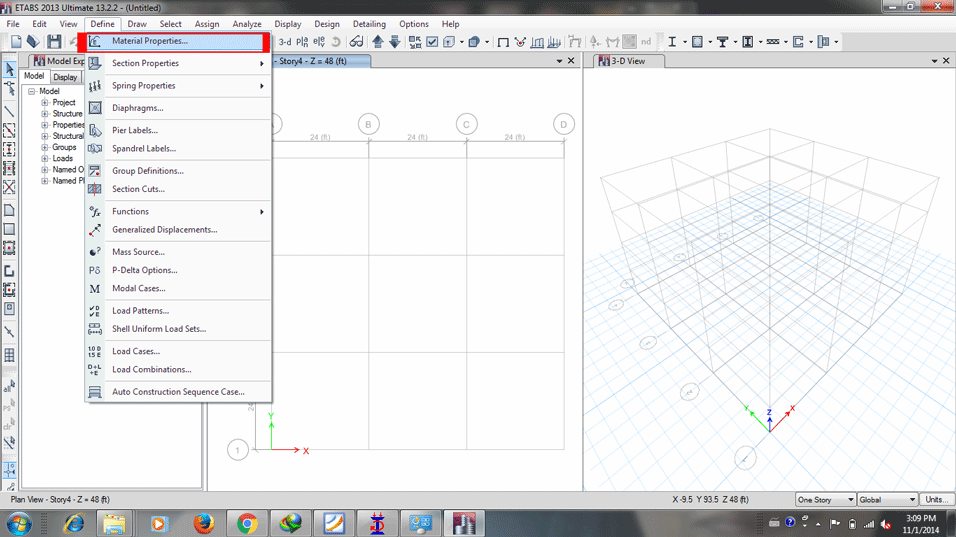Open Load Patterns dialog entry
Viewport: 956px width, 537px height.
[177, 311]
